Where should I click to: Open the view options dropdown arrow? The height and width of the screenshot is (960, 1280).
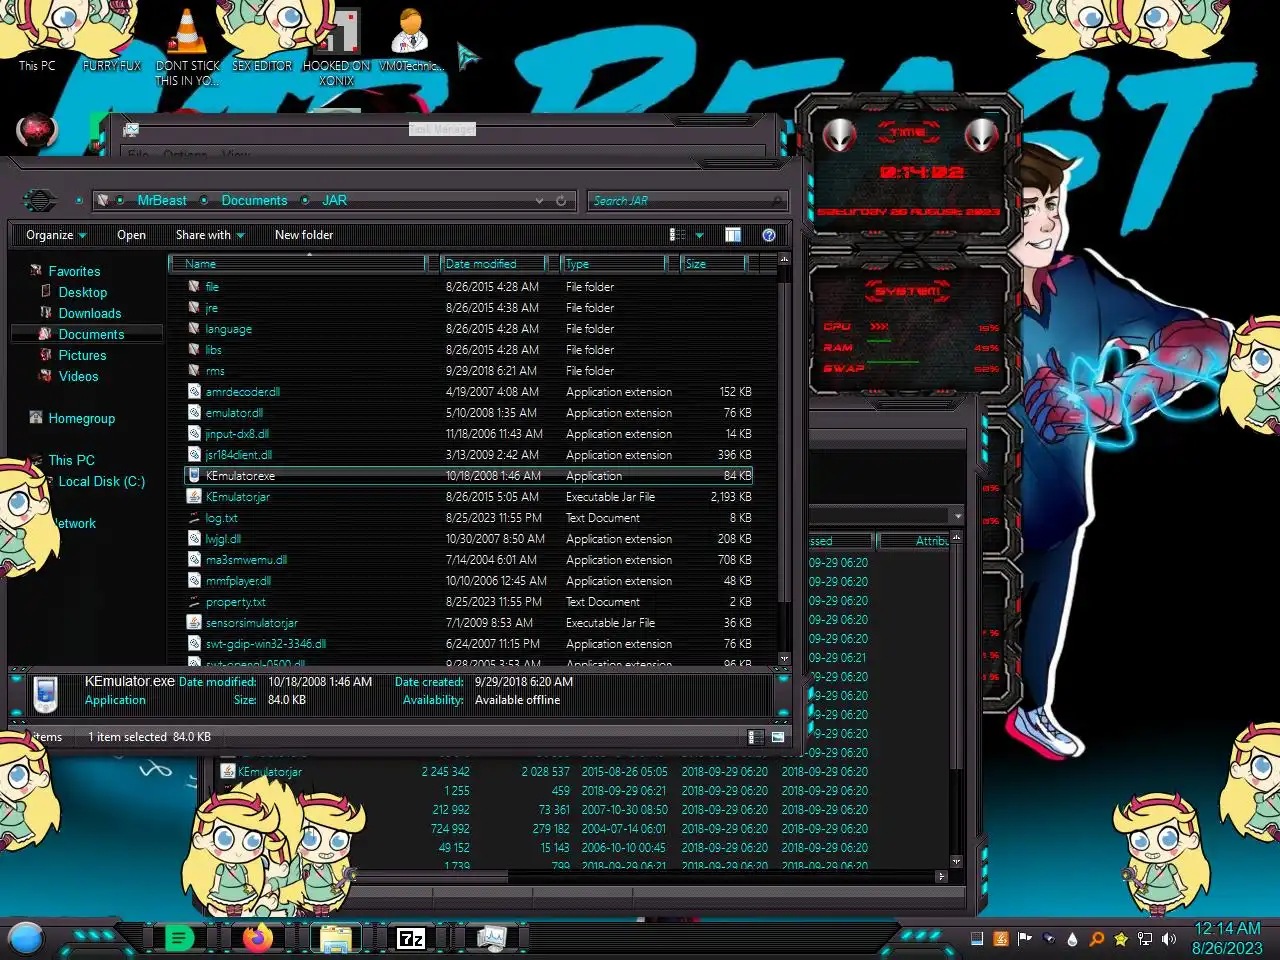pyautogui.click(x=699, y=235)
